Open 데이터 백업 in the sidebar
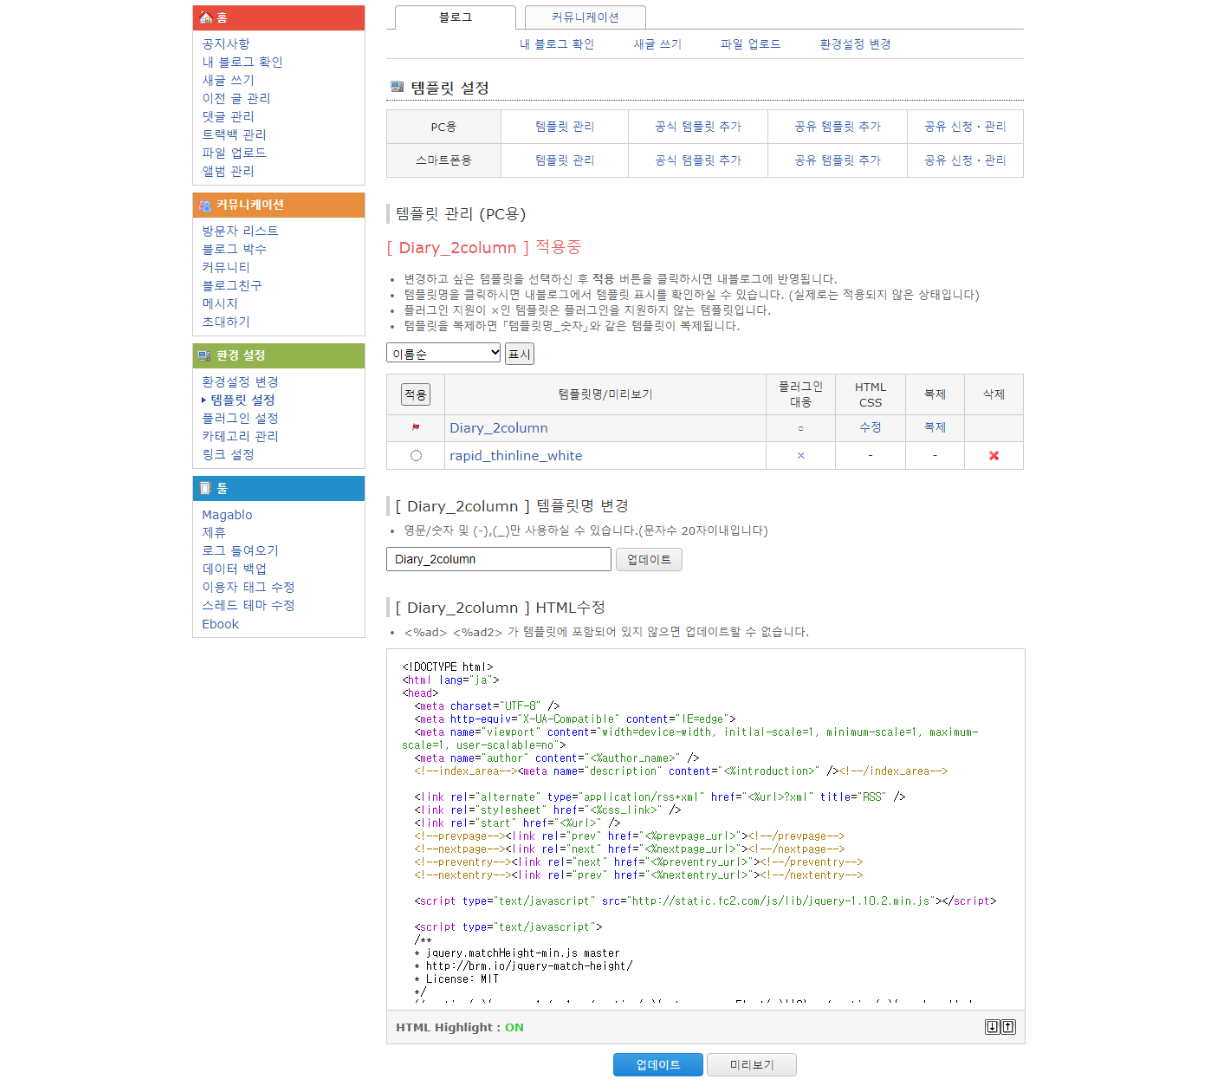Image resolution: width=1215 pixels, height=1090 pixels. tap(234, 569)
